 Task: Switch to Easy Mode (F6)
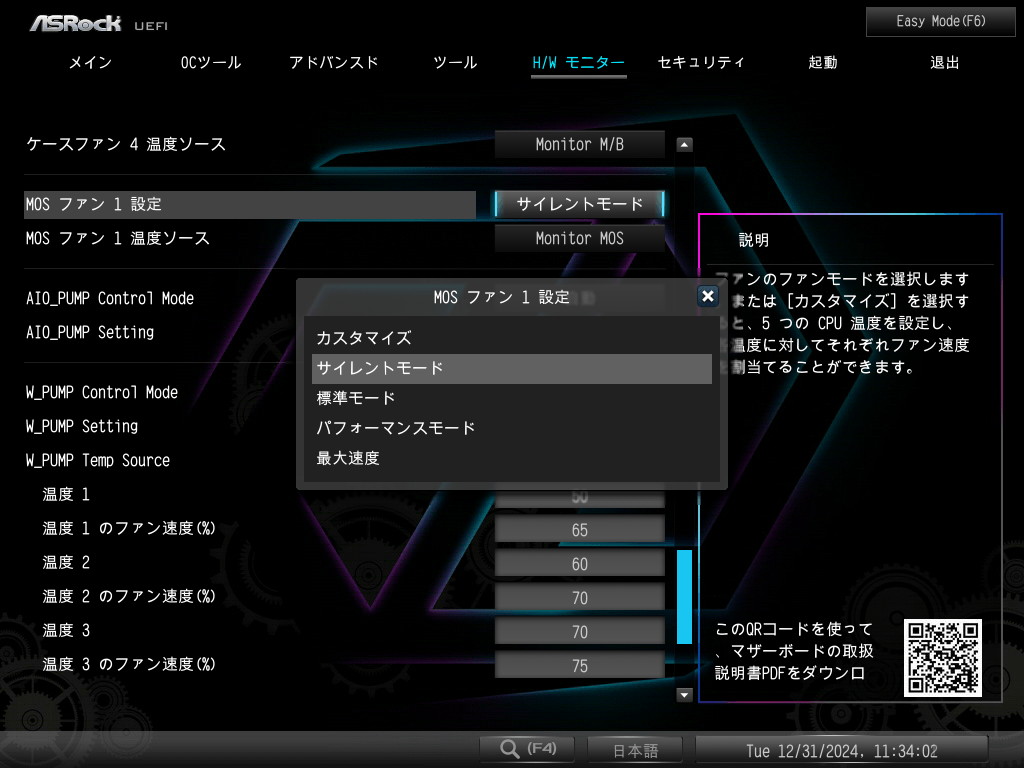click(940, 22)
